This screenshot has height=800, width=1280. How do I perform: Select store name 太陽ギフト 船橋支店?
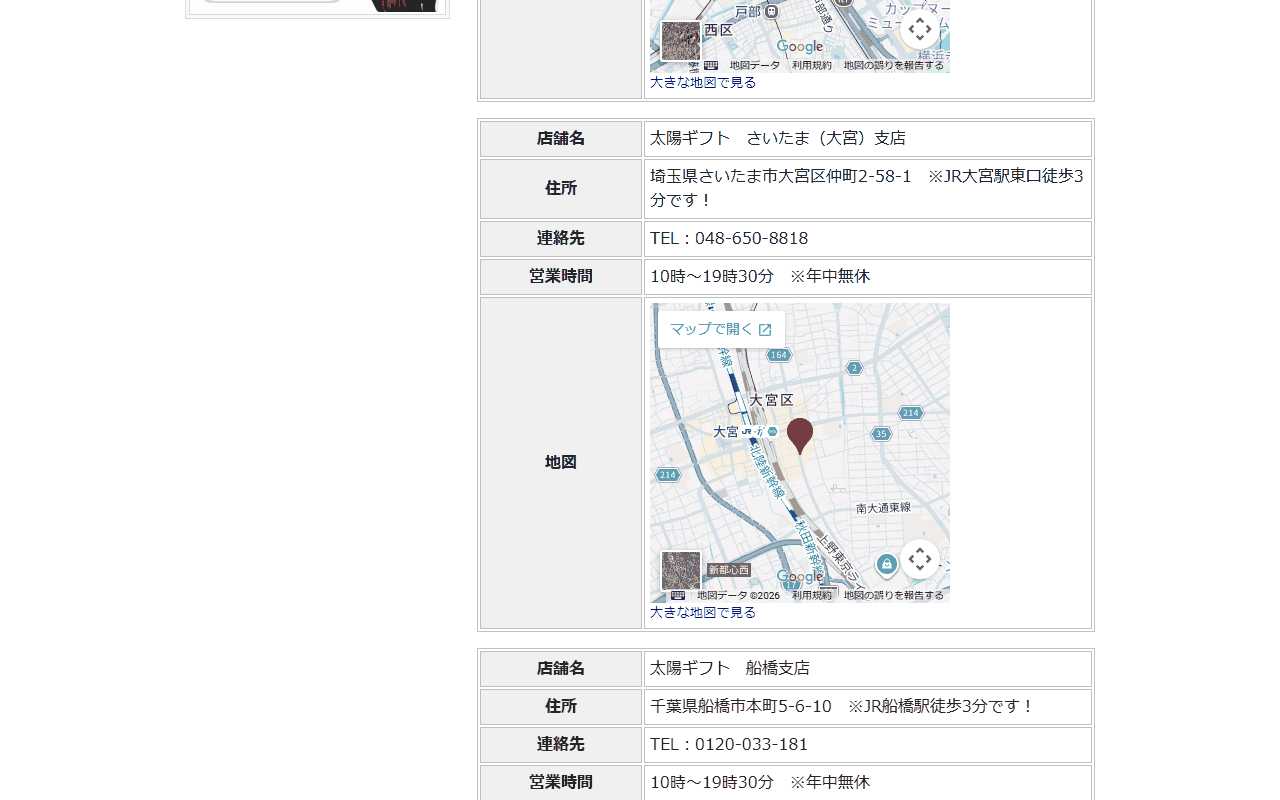click(x=730, y=668)
